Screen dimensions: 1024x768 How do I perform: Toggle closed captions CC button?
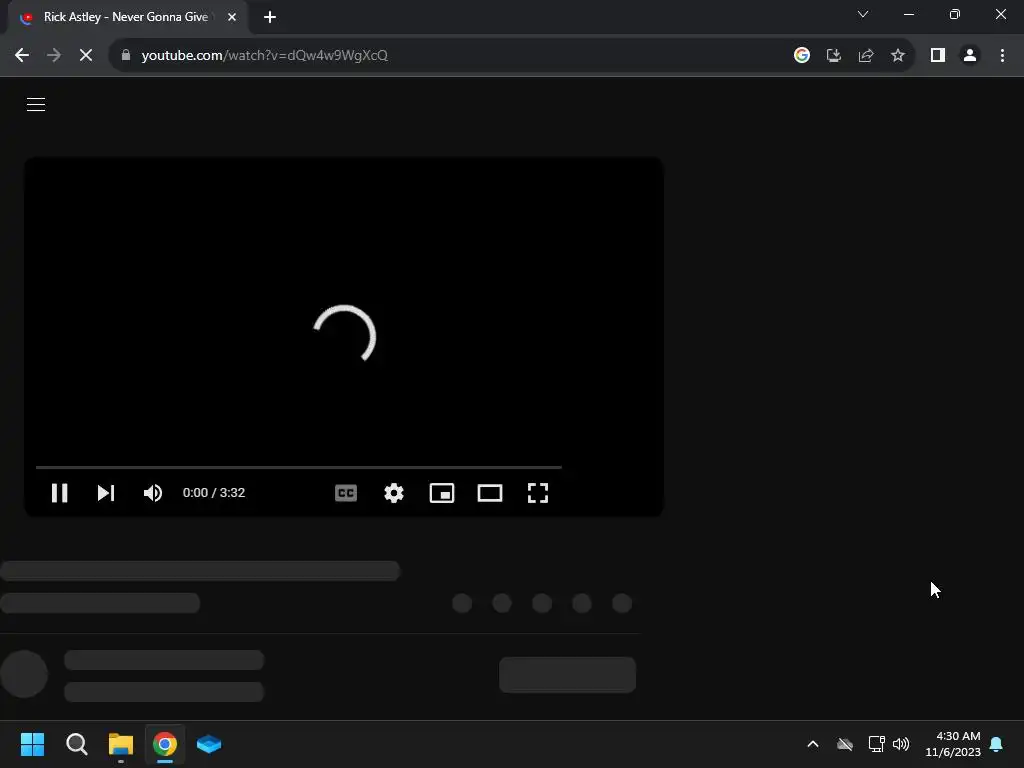tap(346, 493)
